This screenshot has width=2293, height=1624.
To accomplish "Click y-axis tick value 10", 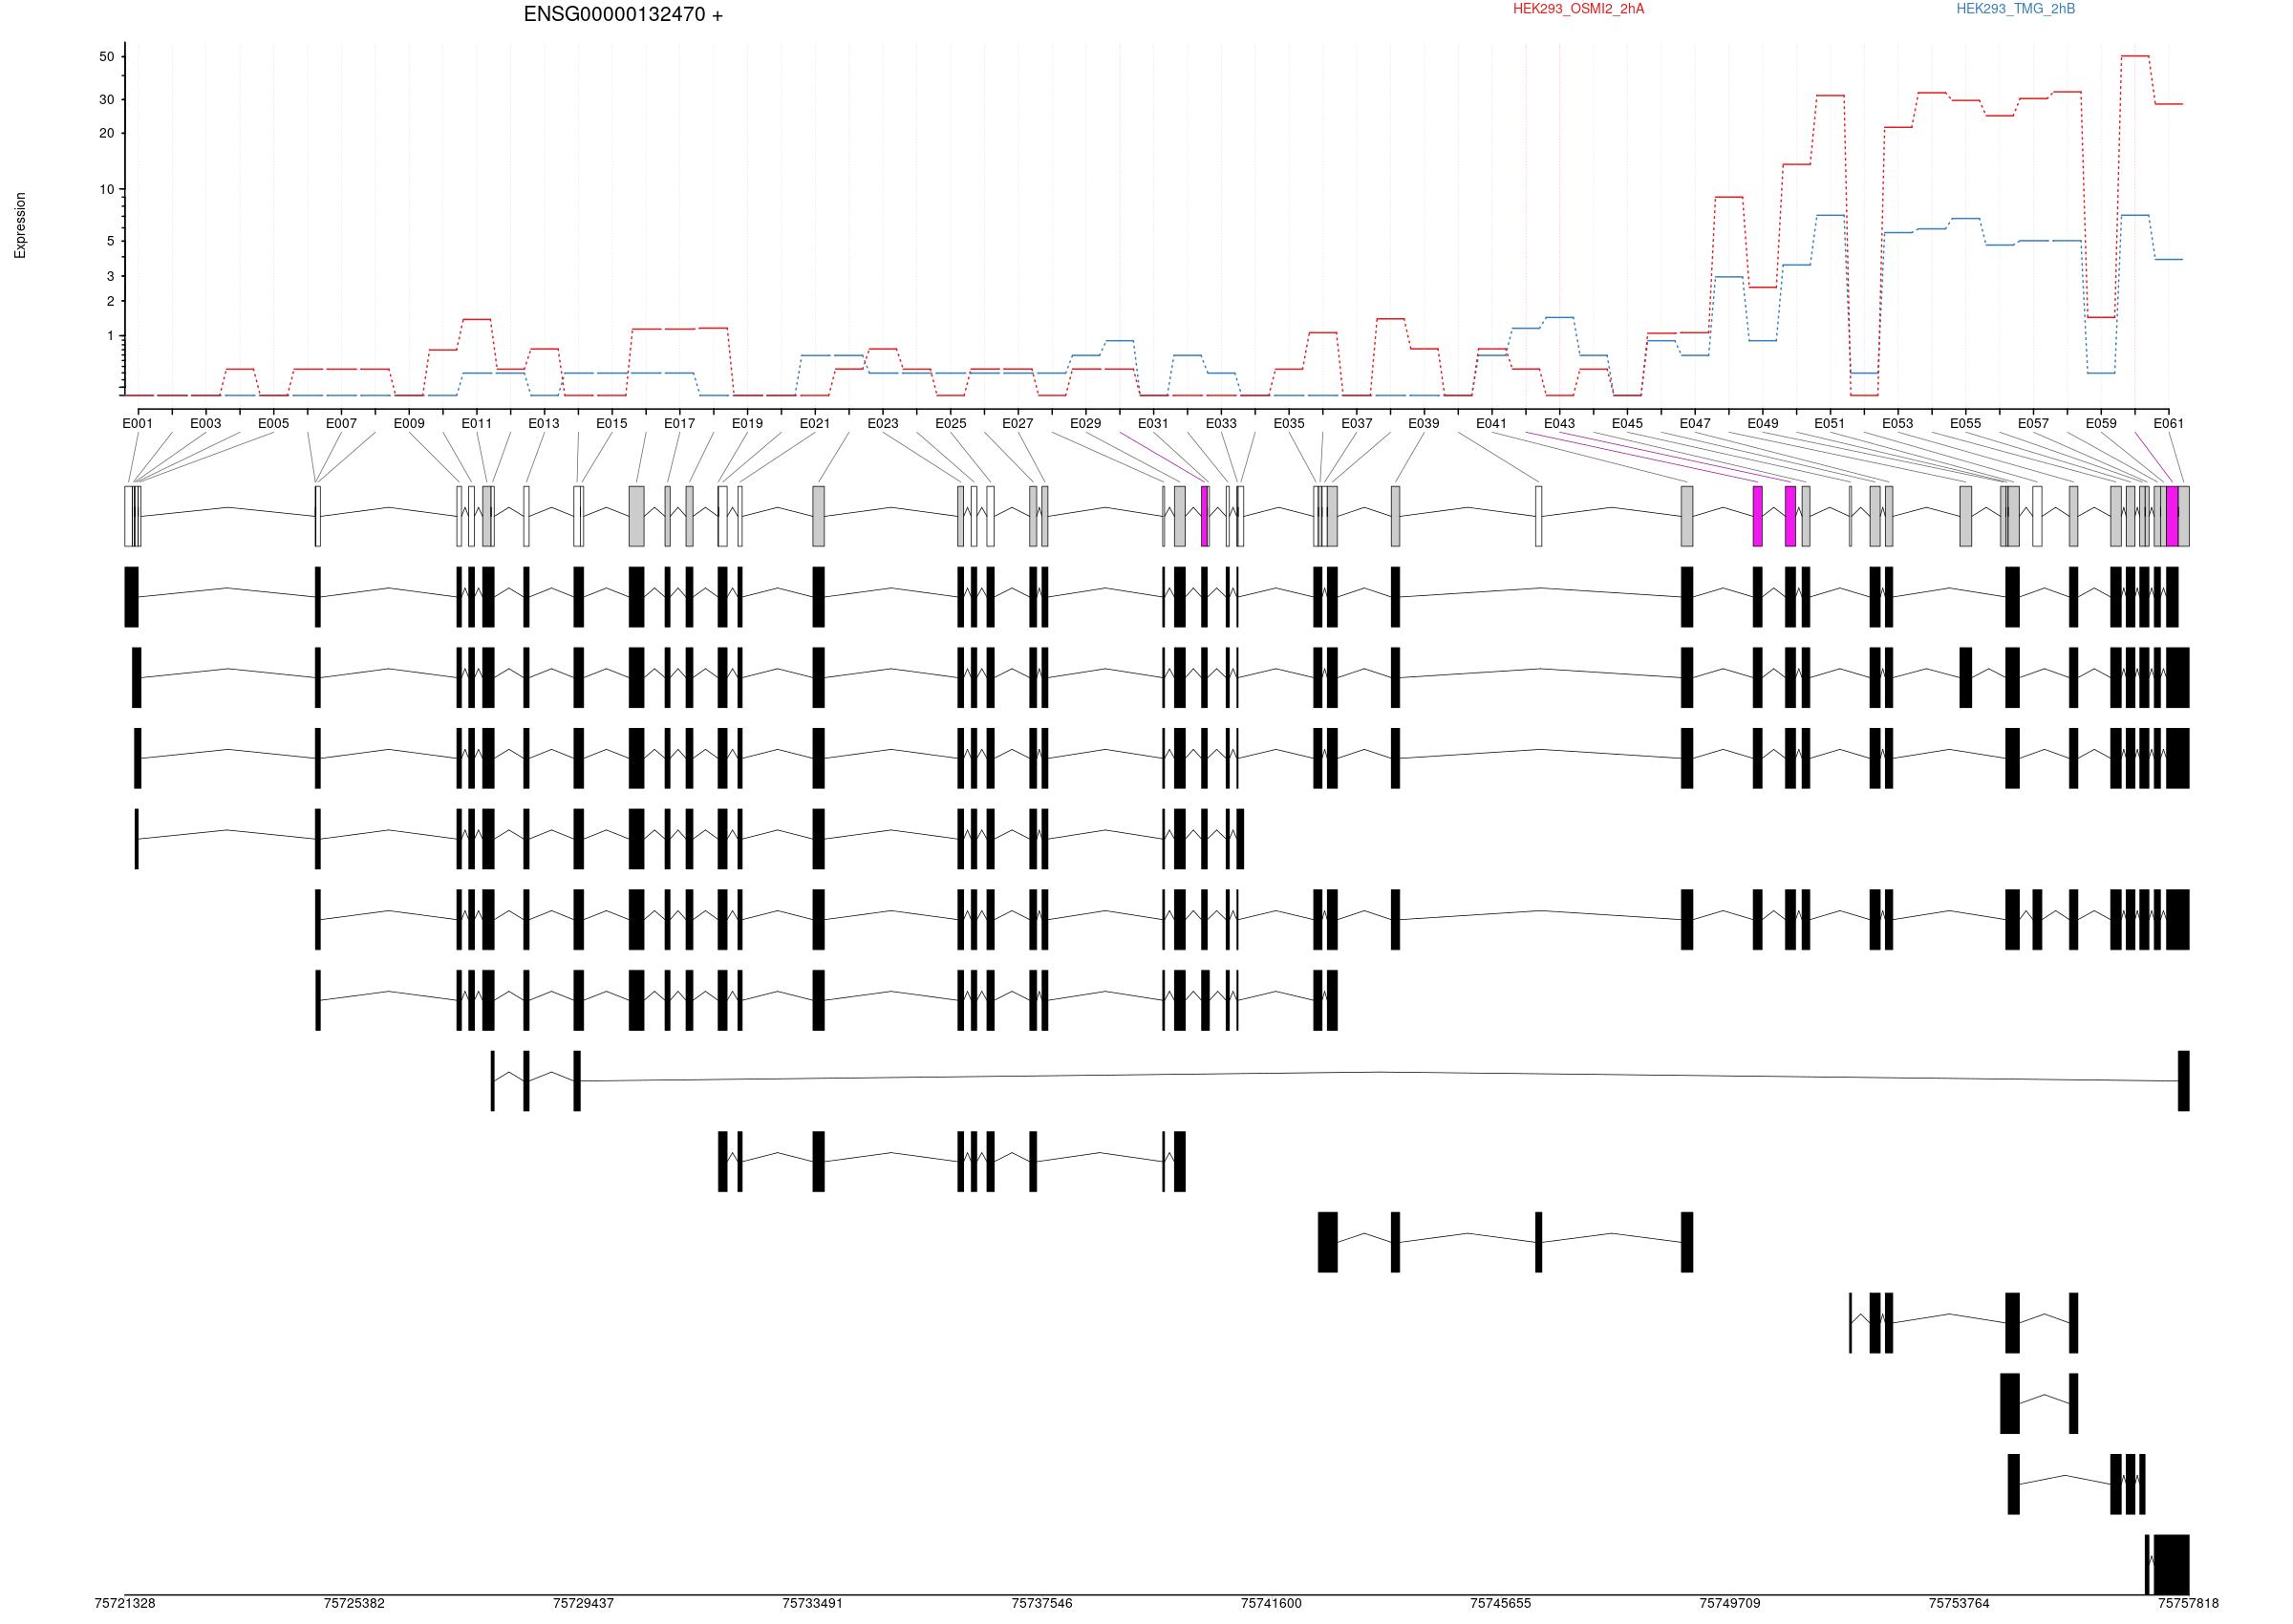I will [107, 190].
